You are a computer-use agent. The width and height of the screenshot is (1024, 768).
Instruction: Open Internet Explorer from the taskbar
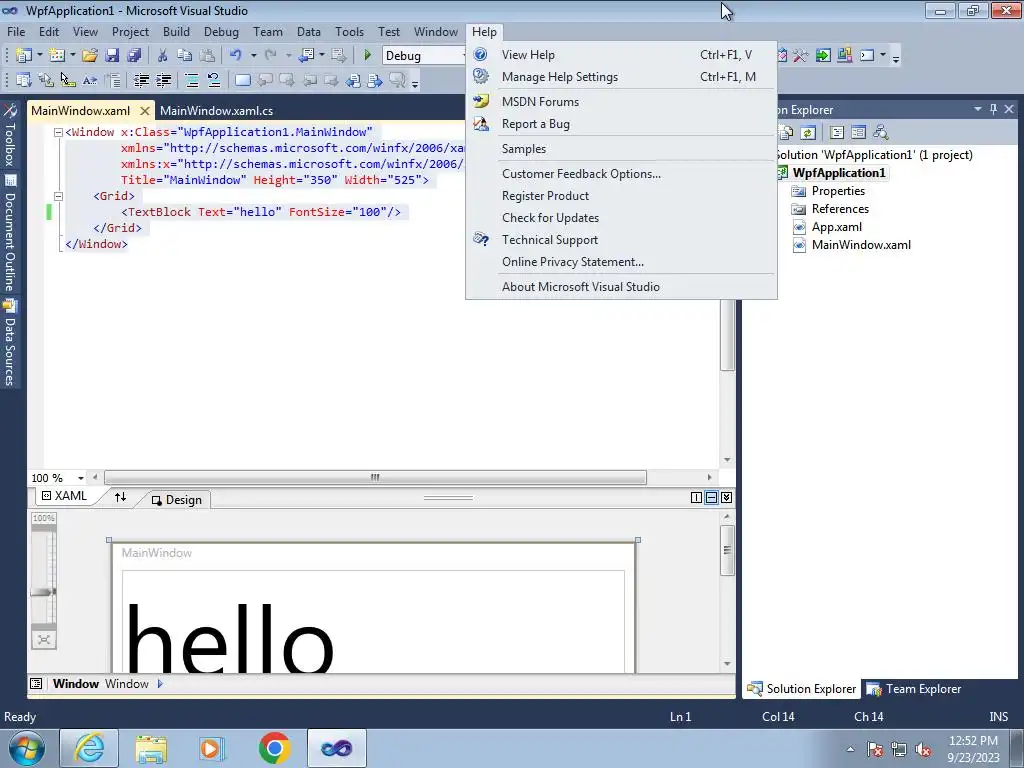tap(89, 748)
